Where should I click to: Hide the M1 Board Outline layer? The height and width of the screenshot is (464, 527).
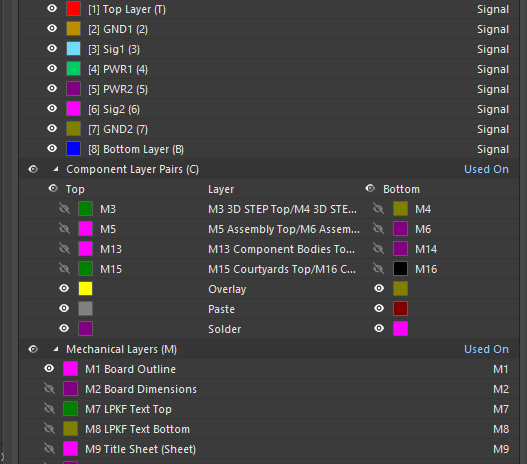point(49,369)
